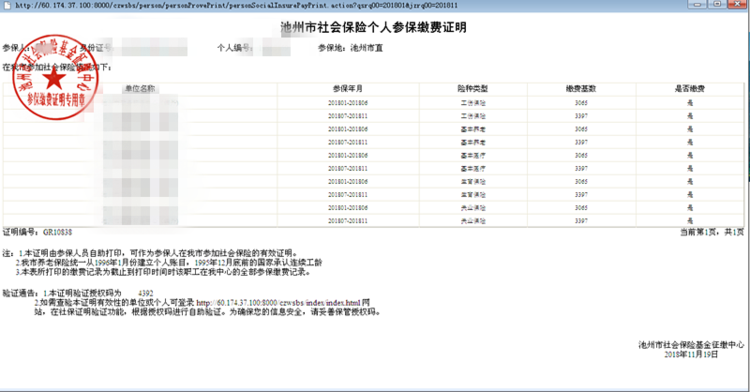Open the 60.174.37.100:8000 czwsbs index.html link
This screenshot has height=392, width=750.
(278, 303)
